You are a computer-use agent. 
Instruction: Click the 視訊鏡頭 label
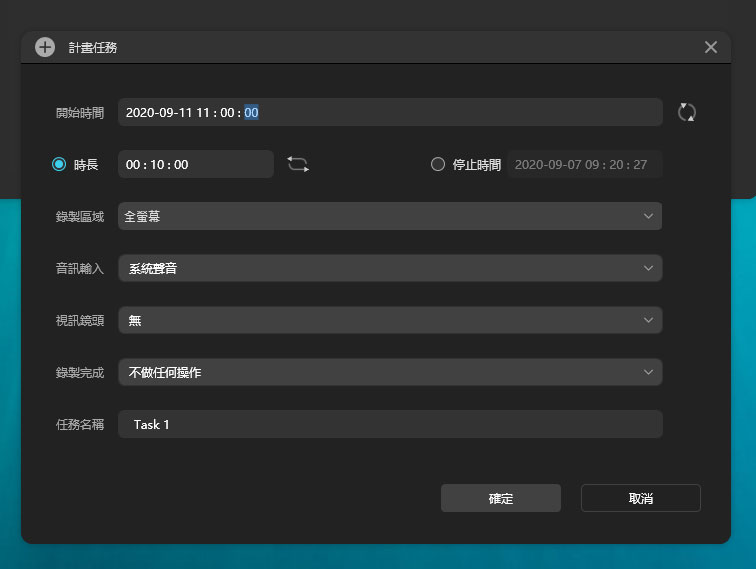click(80, 321)
